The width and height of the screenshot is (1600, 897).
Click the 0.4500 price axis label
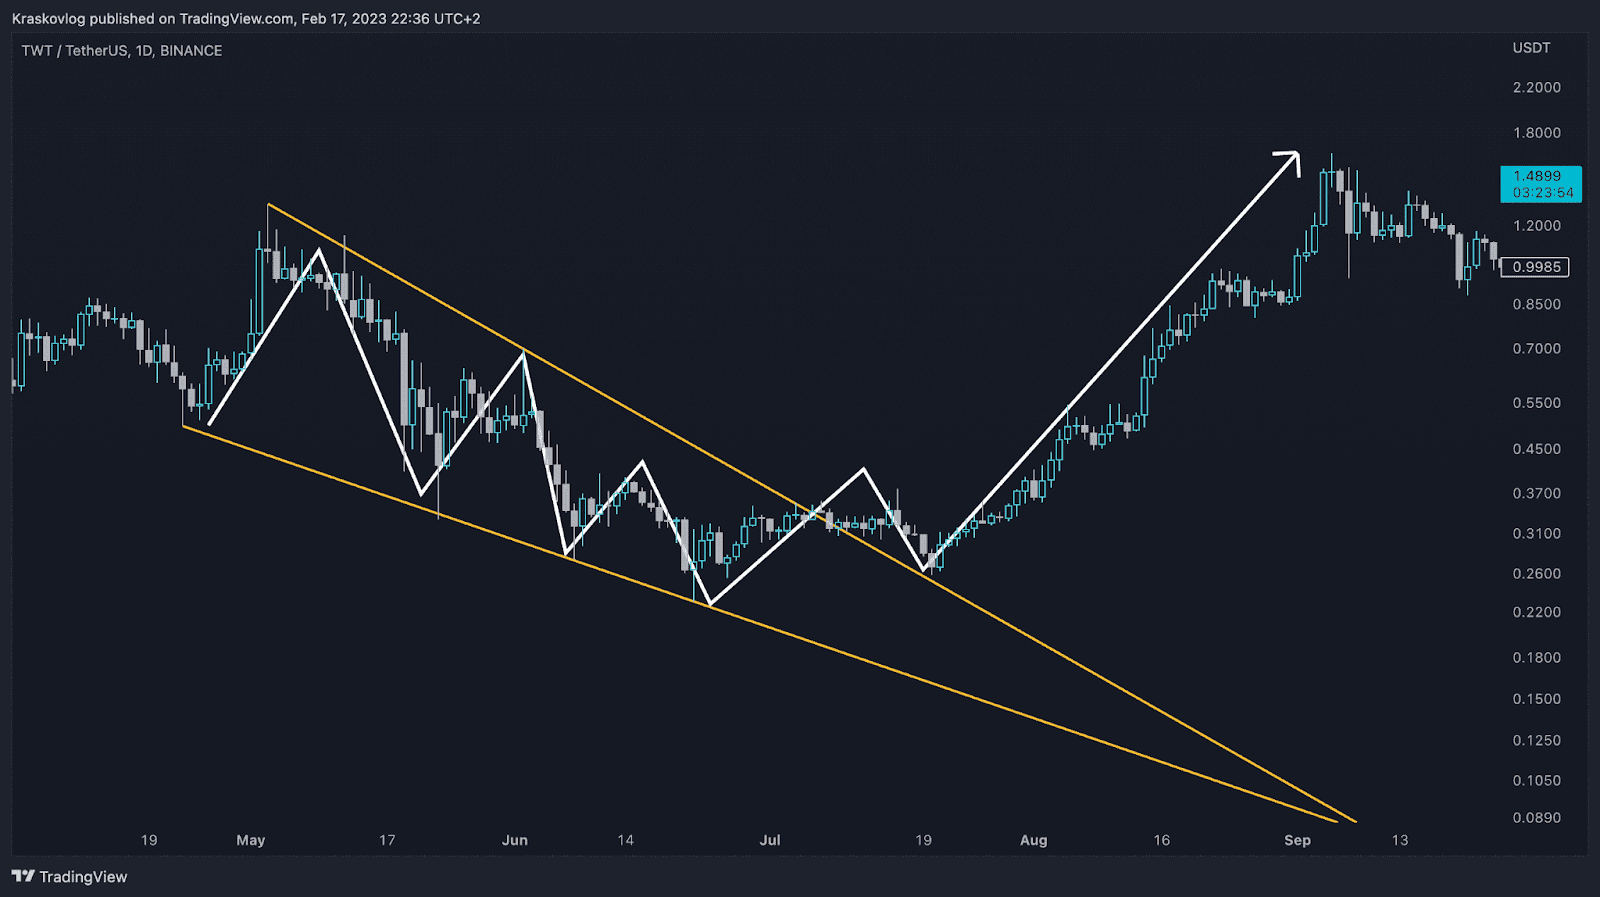click(1537, 449)
